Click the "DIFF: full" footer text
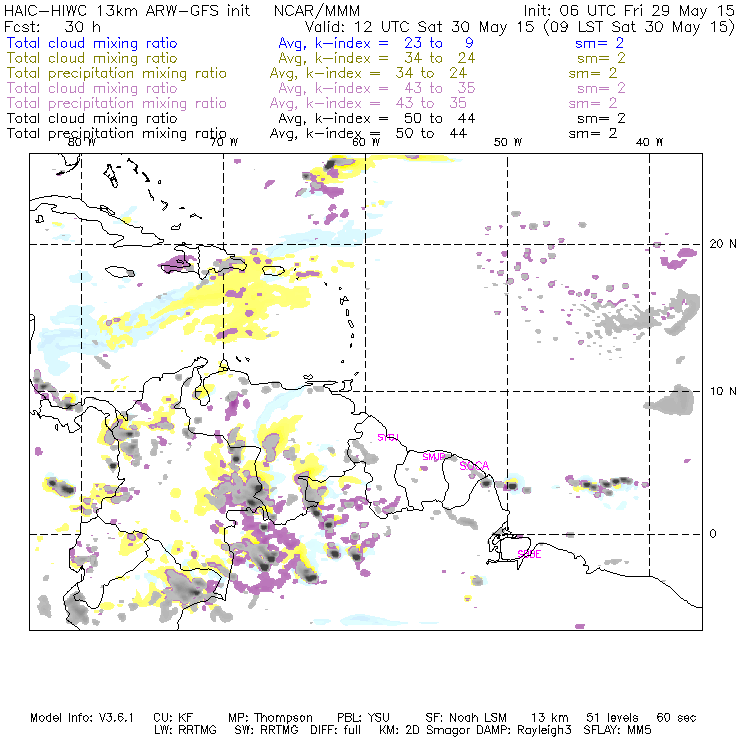 [x=336, y=730]
